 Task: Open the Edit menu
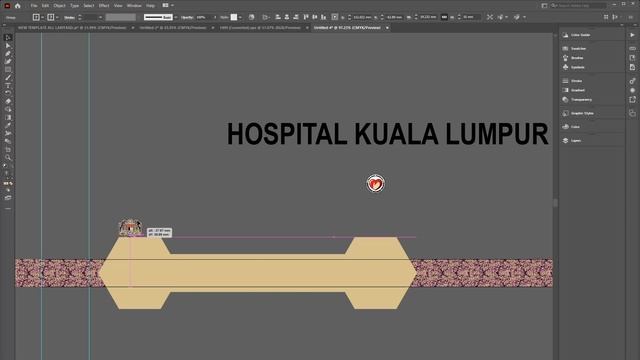[x=45, y=6]
